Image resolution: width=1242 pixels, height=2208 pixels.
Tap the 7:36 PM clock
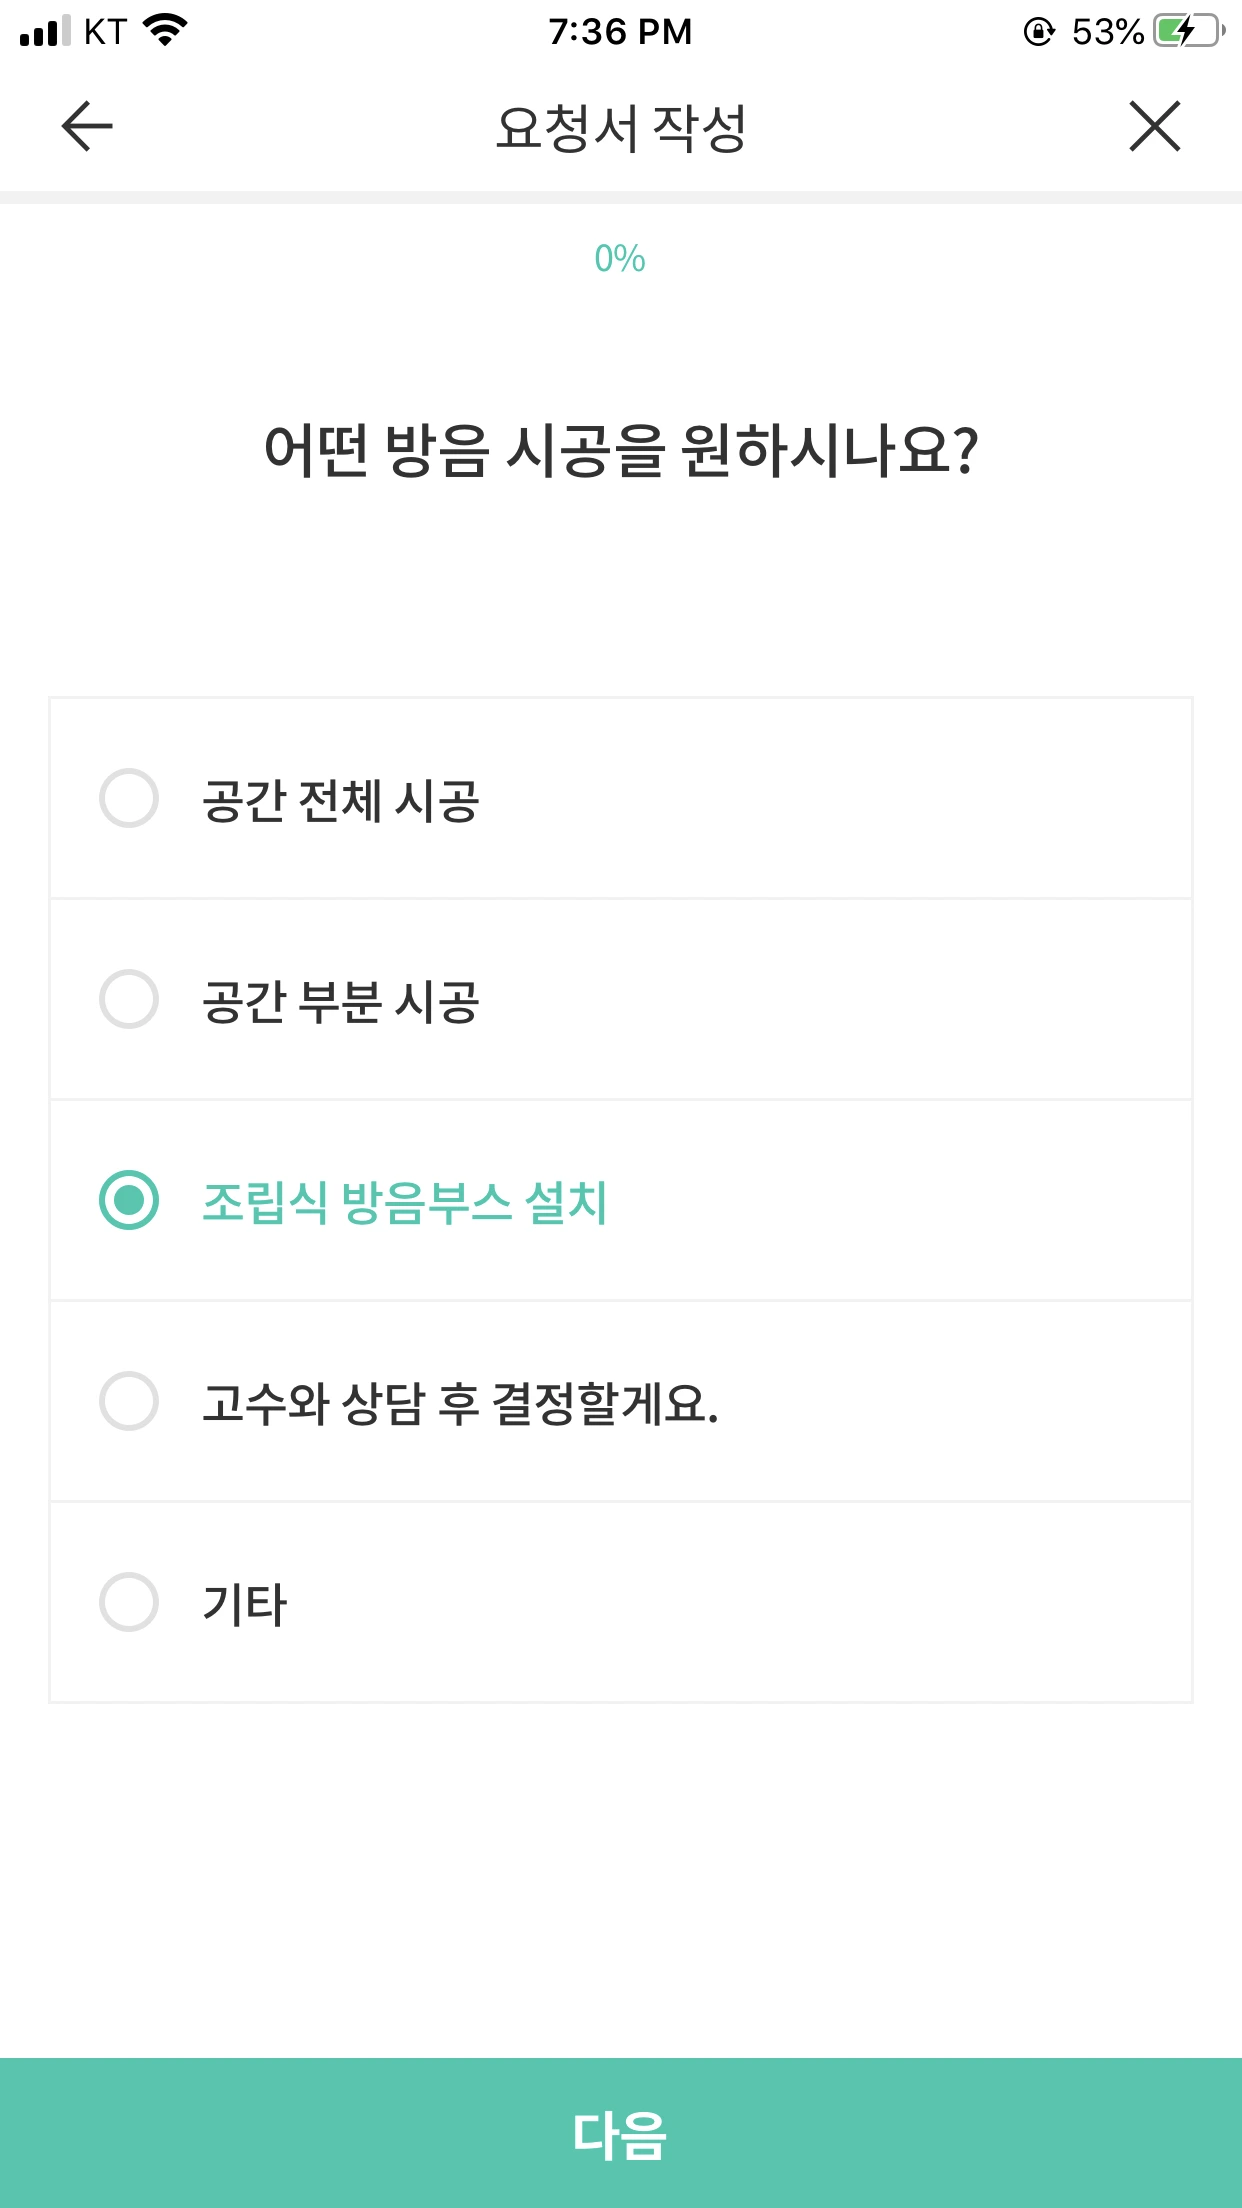tap(620, 32)
